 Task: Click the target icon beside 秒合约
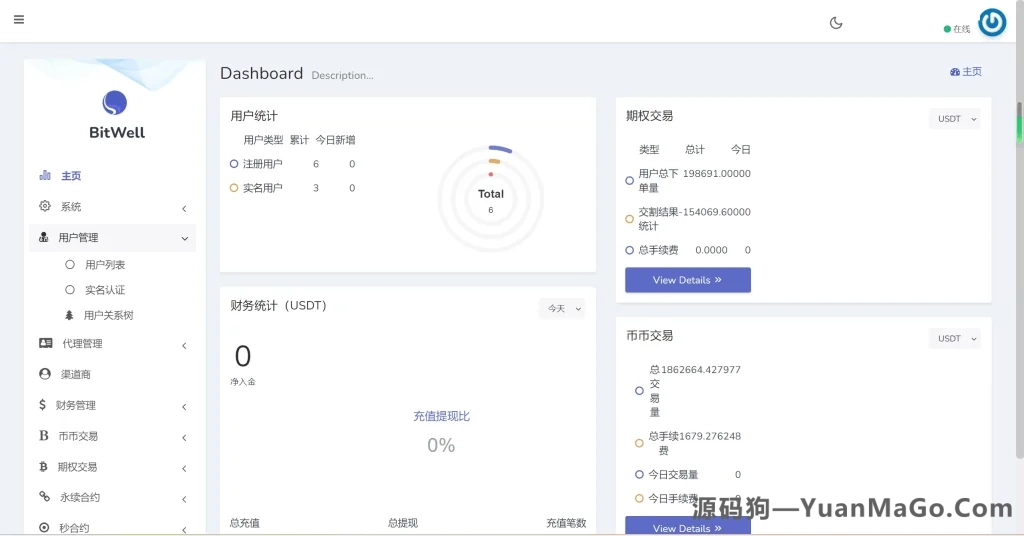click(44, 528)
